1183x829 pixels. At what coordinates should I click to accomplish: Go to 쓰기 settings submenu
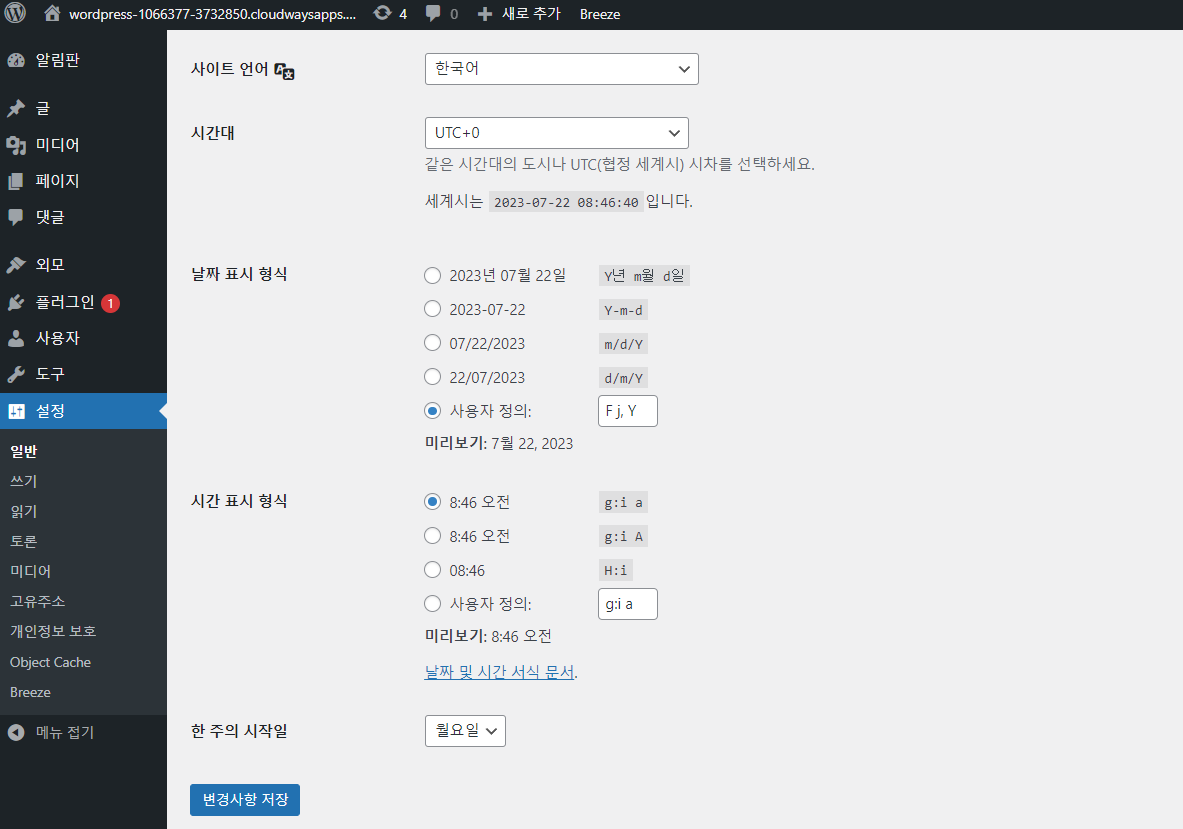(23, 481)
